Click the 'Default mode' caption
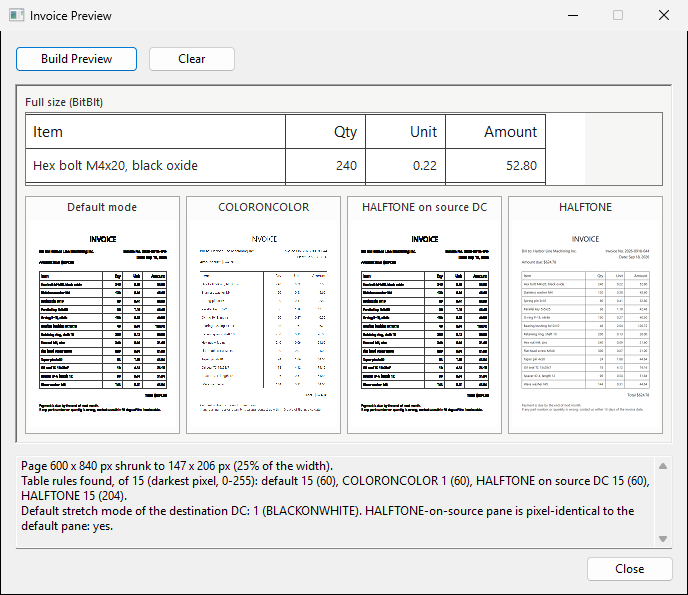Viewport: 688px width, 595px height. [x=102, y=207]
